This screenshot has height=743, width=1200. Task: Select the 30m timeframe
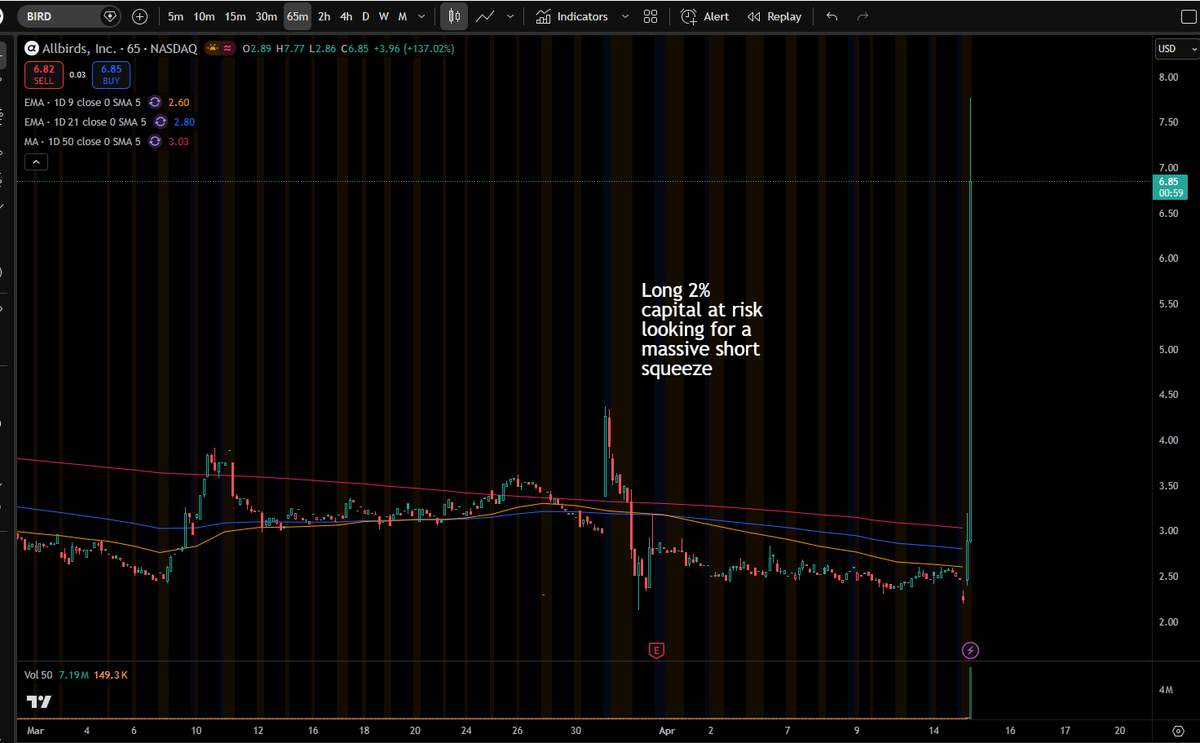tap(266, 16)
